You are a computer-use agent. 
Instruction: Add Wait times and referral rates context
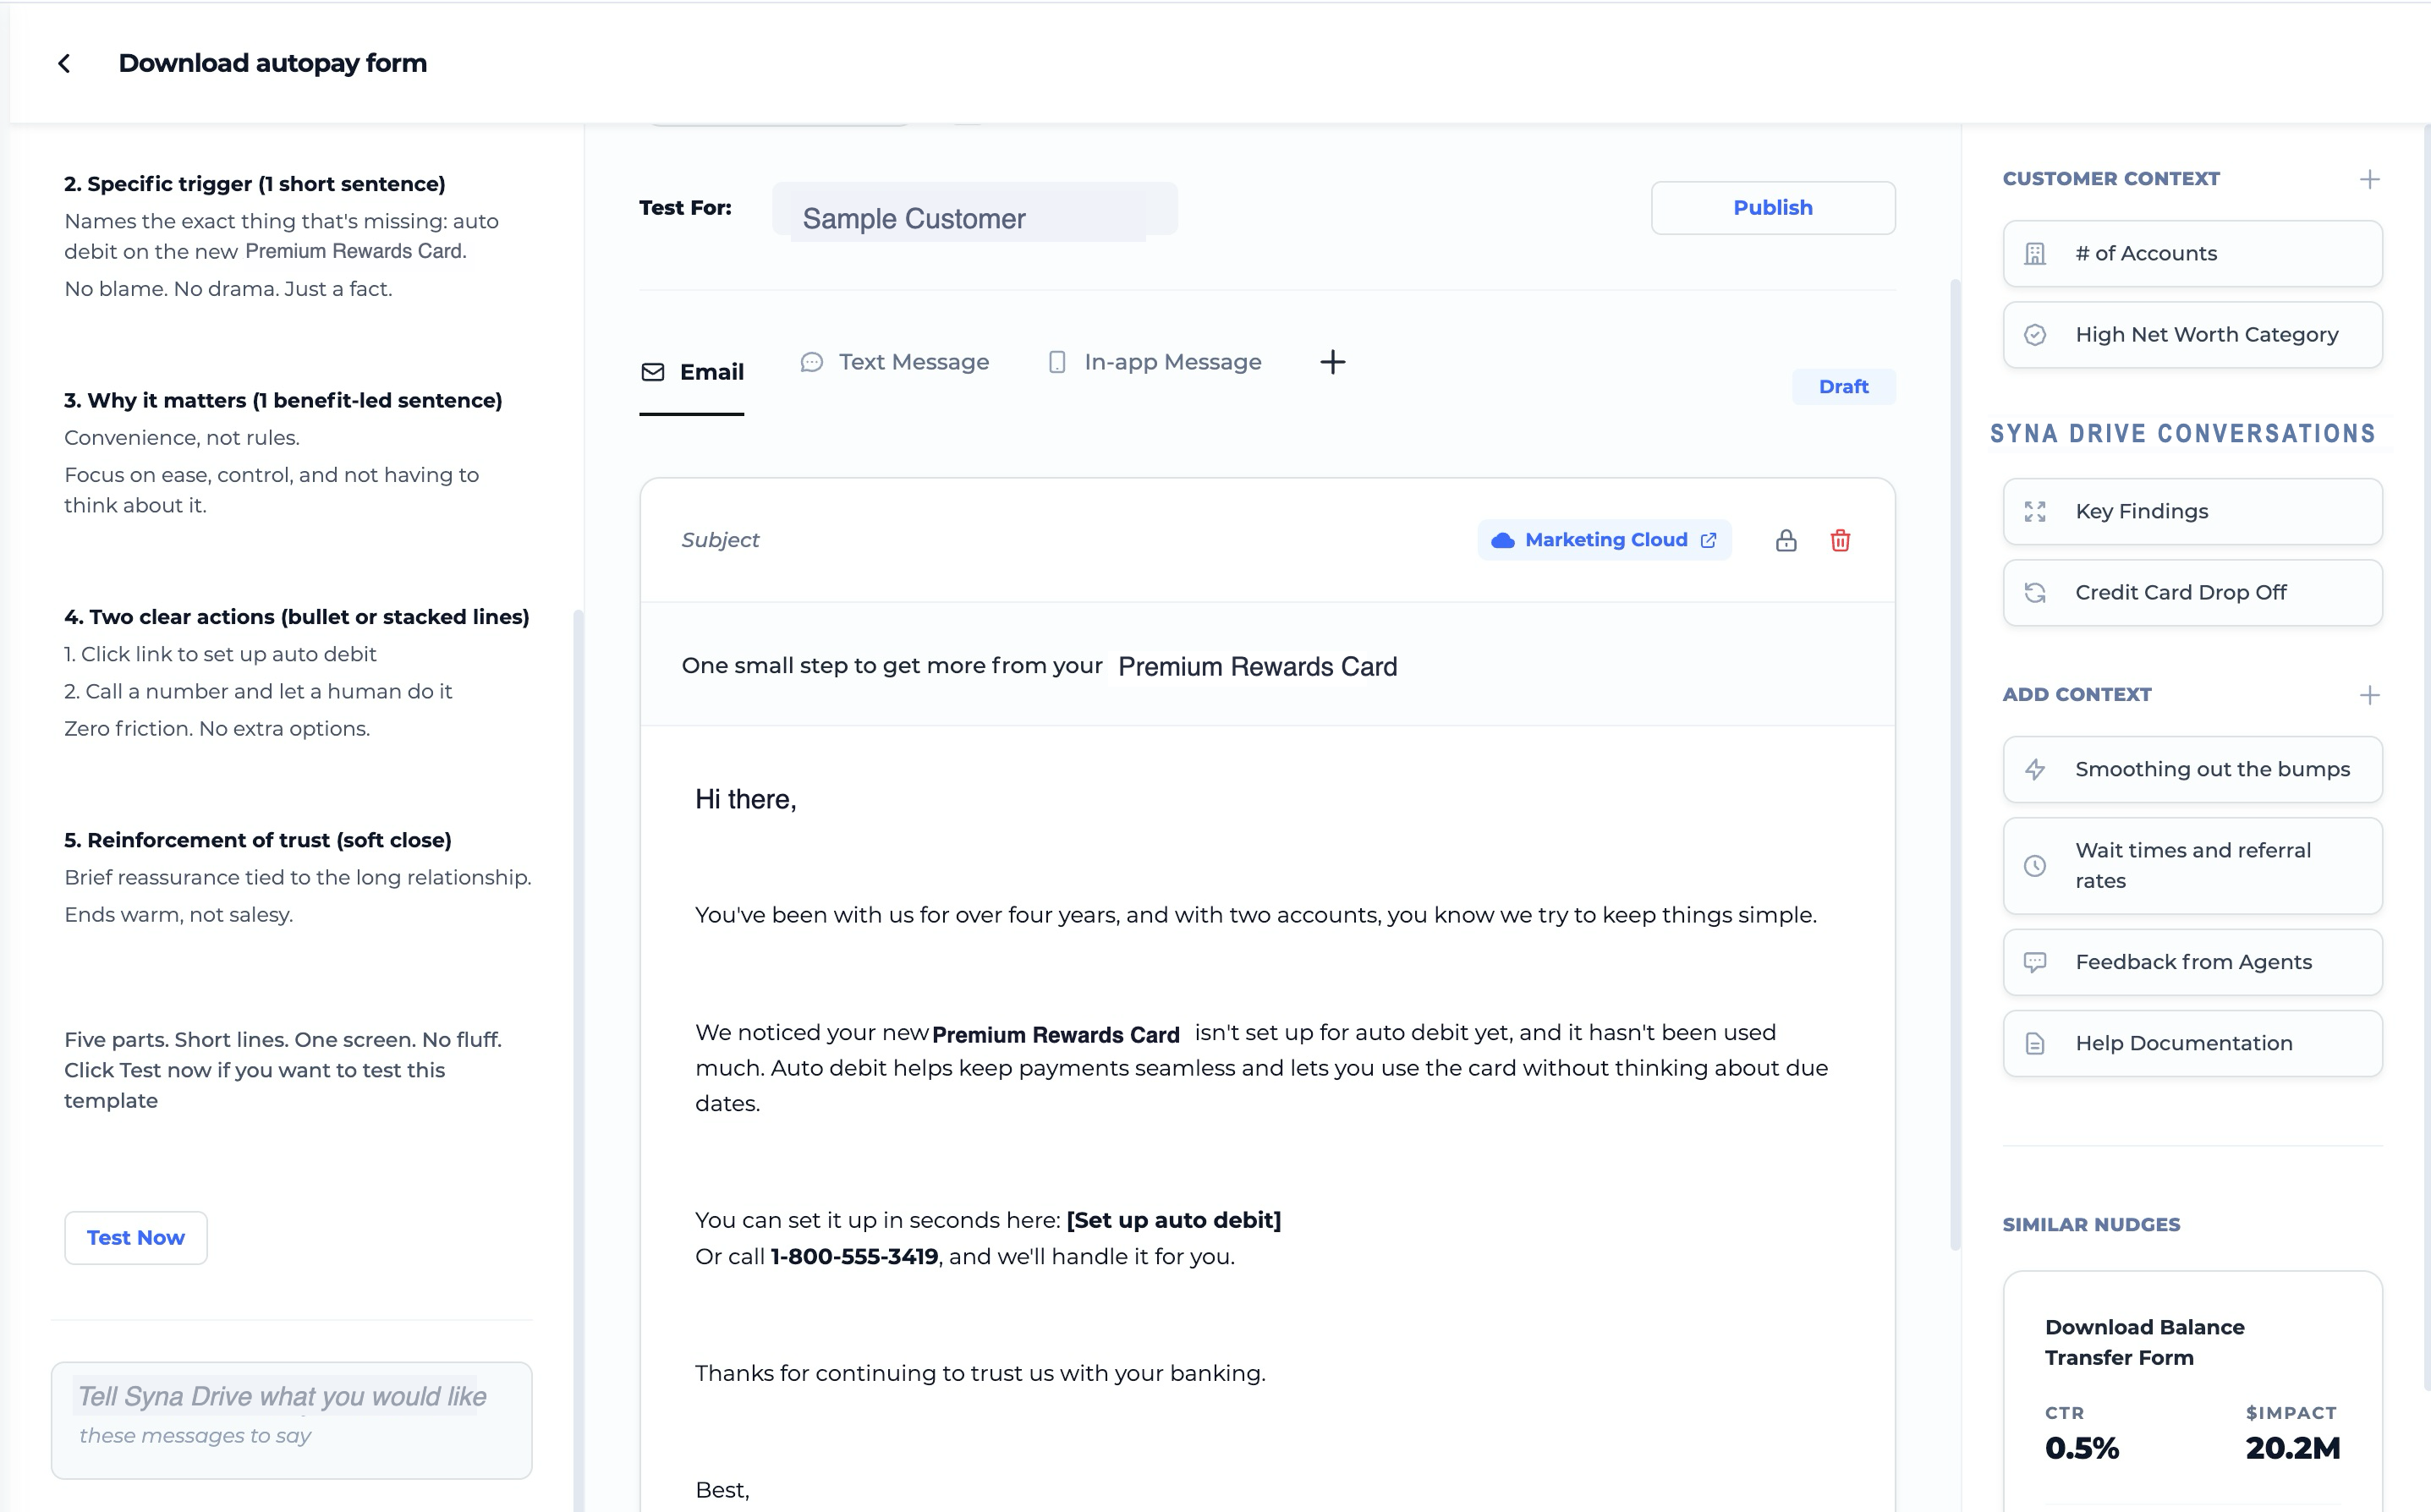2192,866
